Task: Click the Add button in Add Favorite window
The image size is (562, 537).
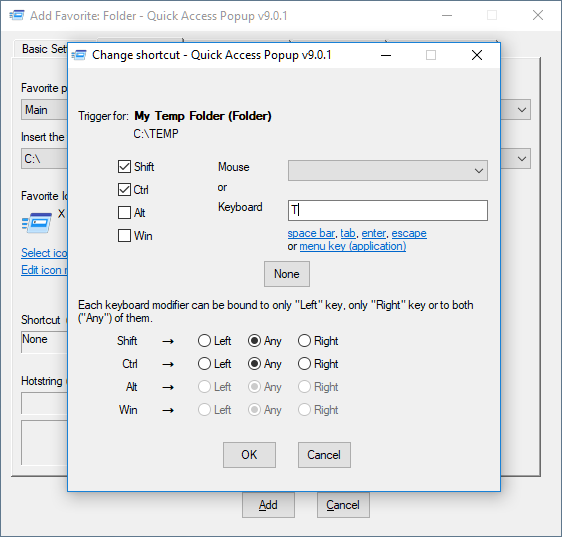Action: coord(268,505)
